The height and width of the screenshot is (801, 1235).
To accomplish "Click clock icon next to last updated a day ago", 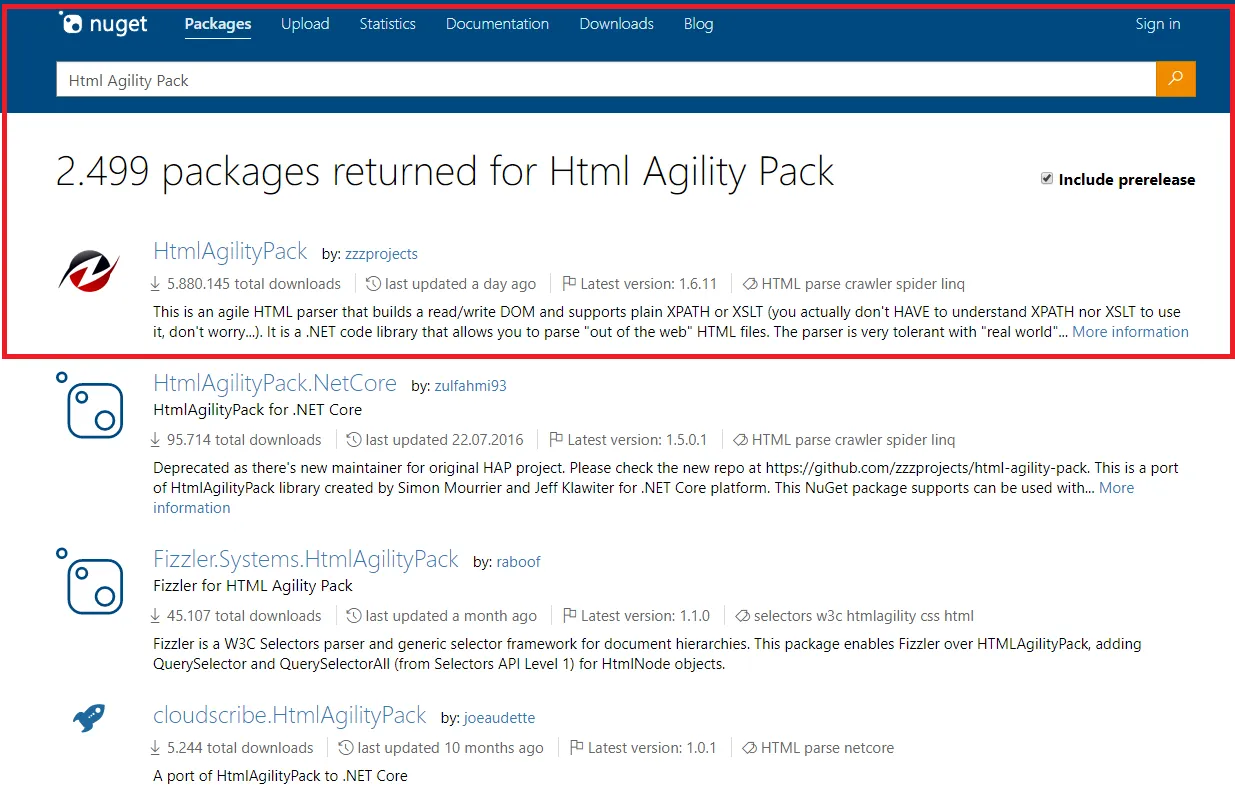I will click(x=373, y=284).
